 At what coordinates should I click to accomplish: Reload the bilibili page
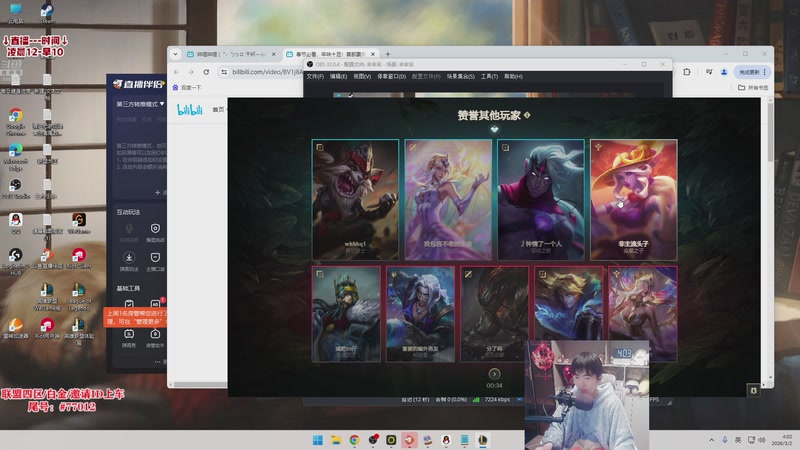206,72
